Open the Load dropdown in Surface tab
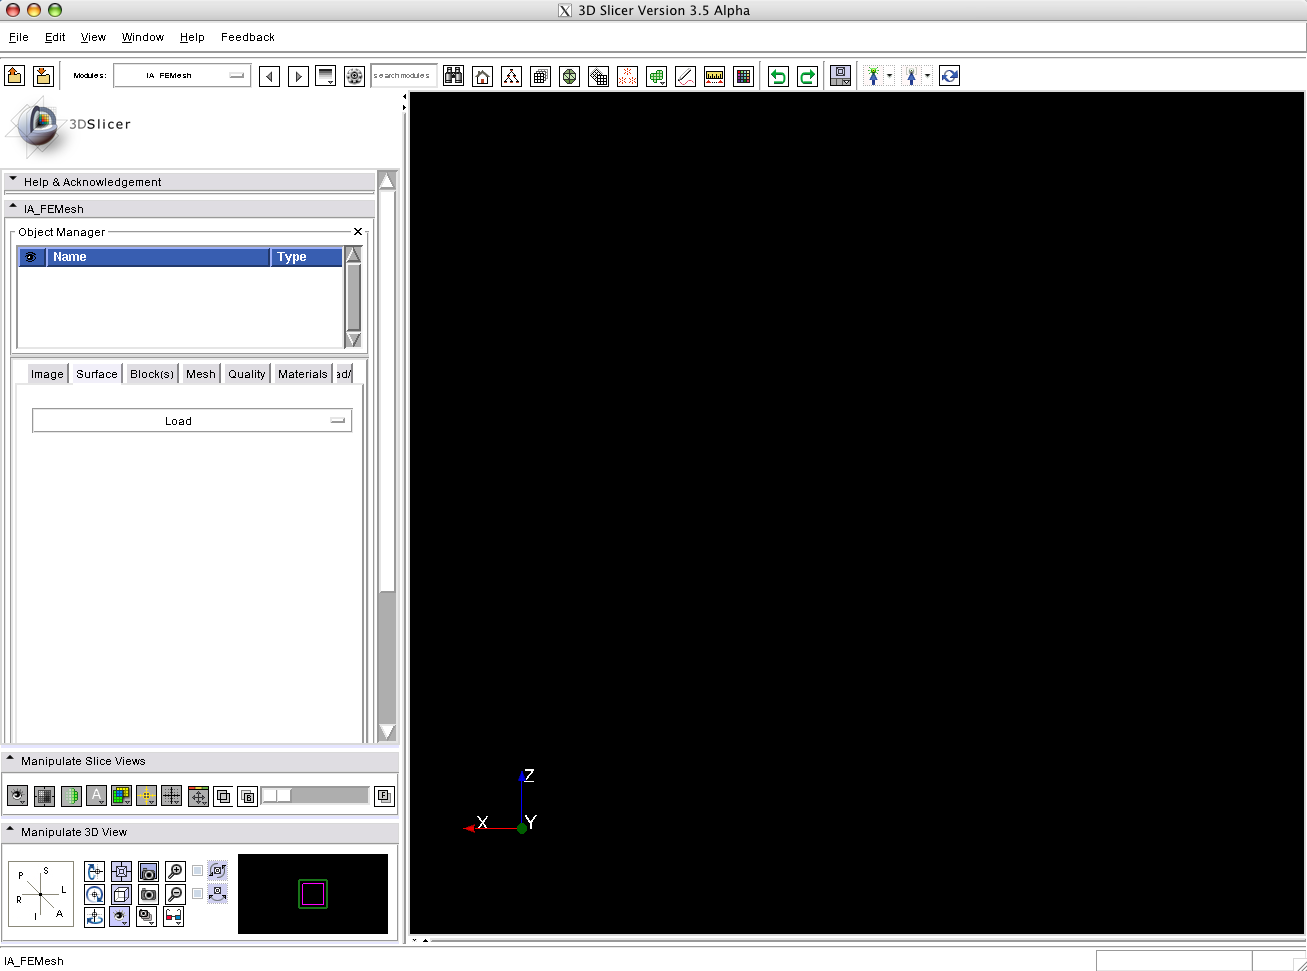 pyautogui.click(x=191, y=421)
